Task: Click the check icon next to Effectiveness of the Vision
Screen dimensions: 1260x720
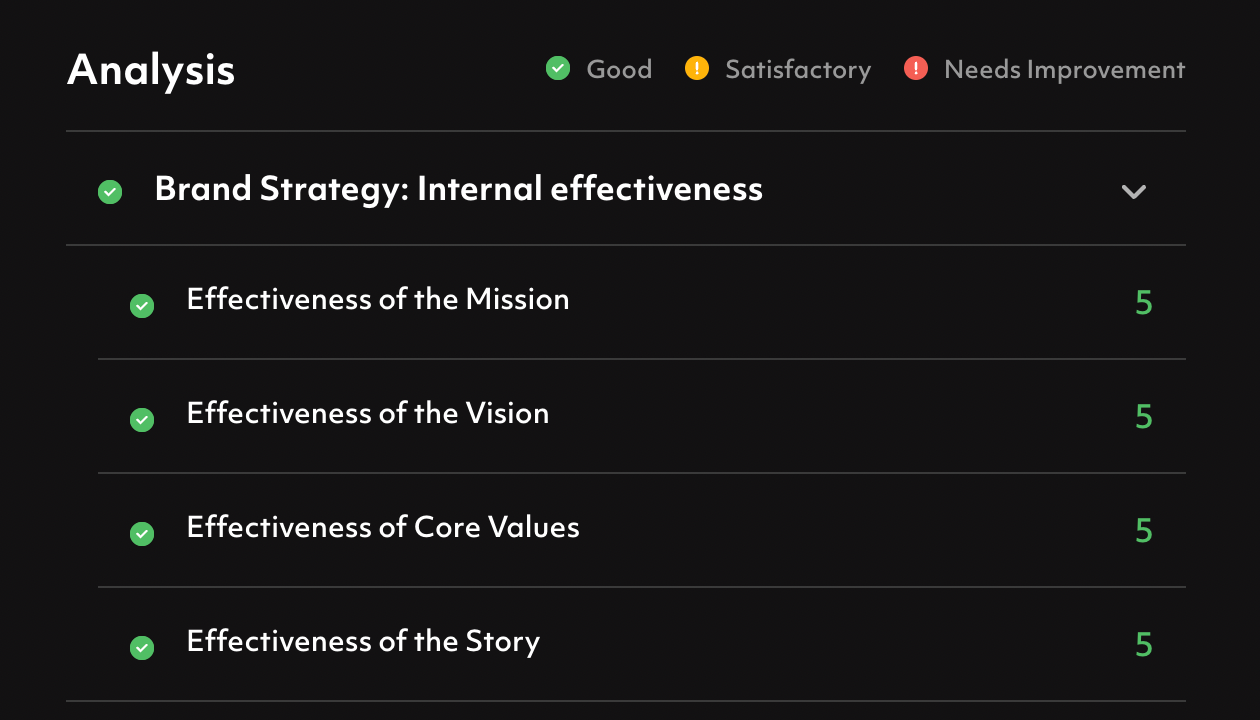Action: pos(142,420)
